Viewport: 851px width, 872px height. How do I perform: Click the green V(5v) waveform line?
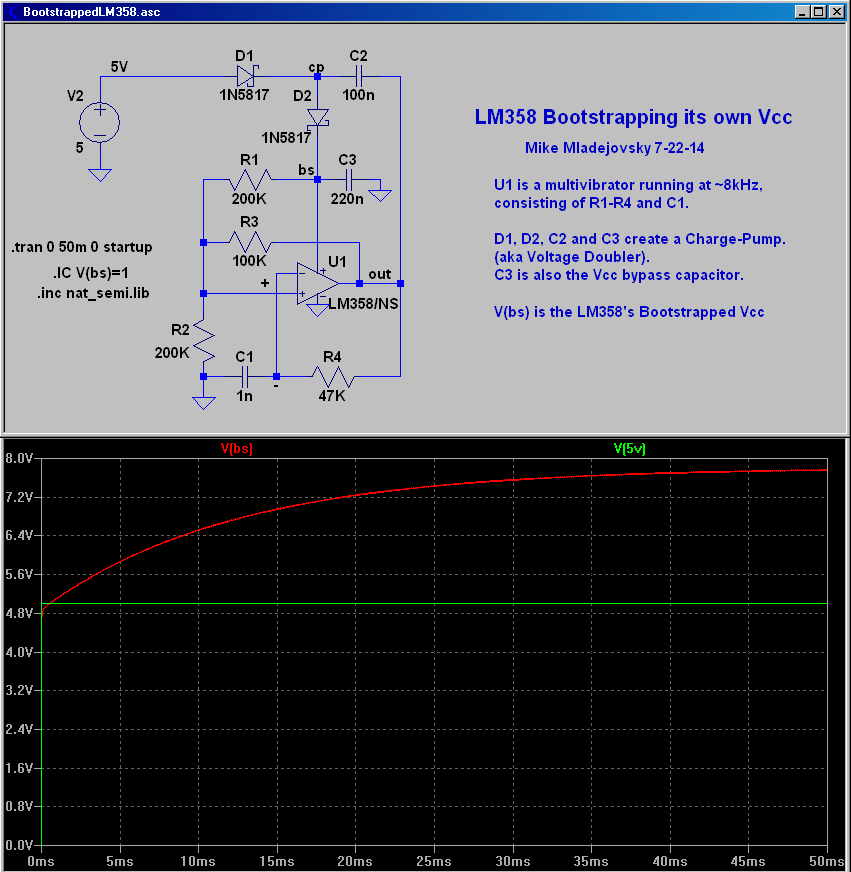point(434,603)
